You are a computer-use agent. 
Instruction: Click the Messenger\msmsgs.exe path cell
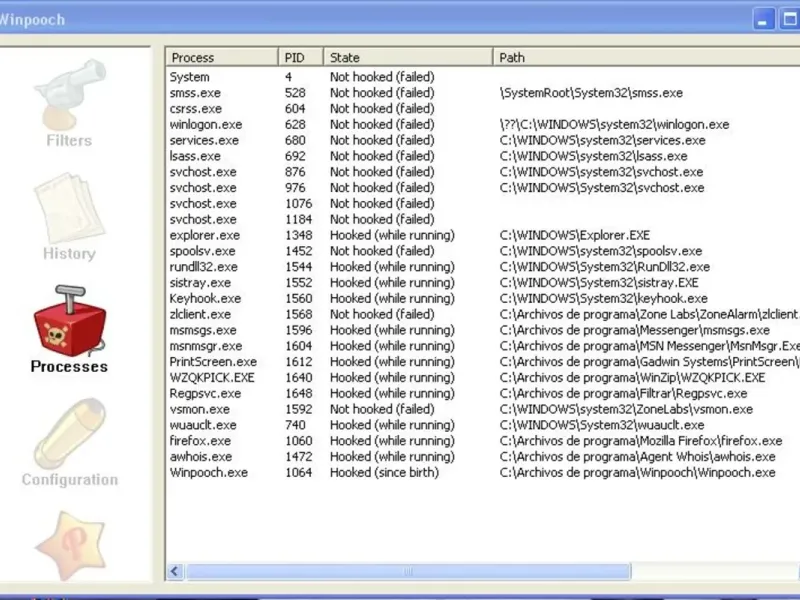click(635, 330)
